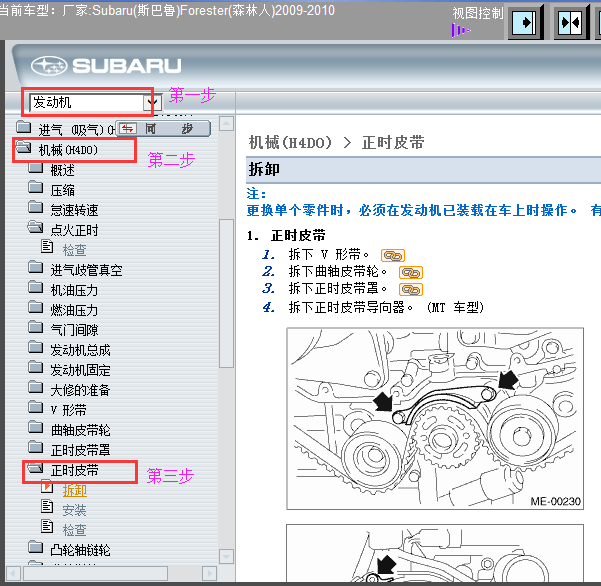This screenshot has width=601, height=586.
Task: Click the purple audio indicator icon
Action: [461, 30]
